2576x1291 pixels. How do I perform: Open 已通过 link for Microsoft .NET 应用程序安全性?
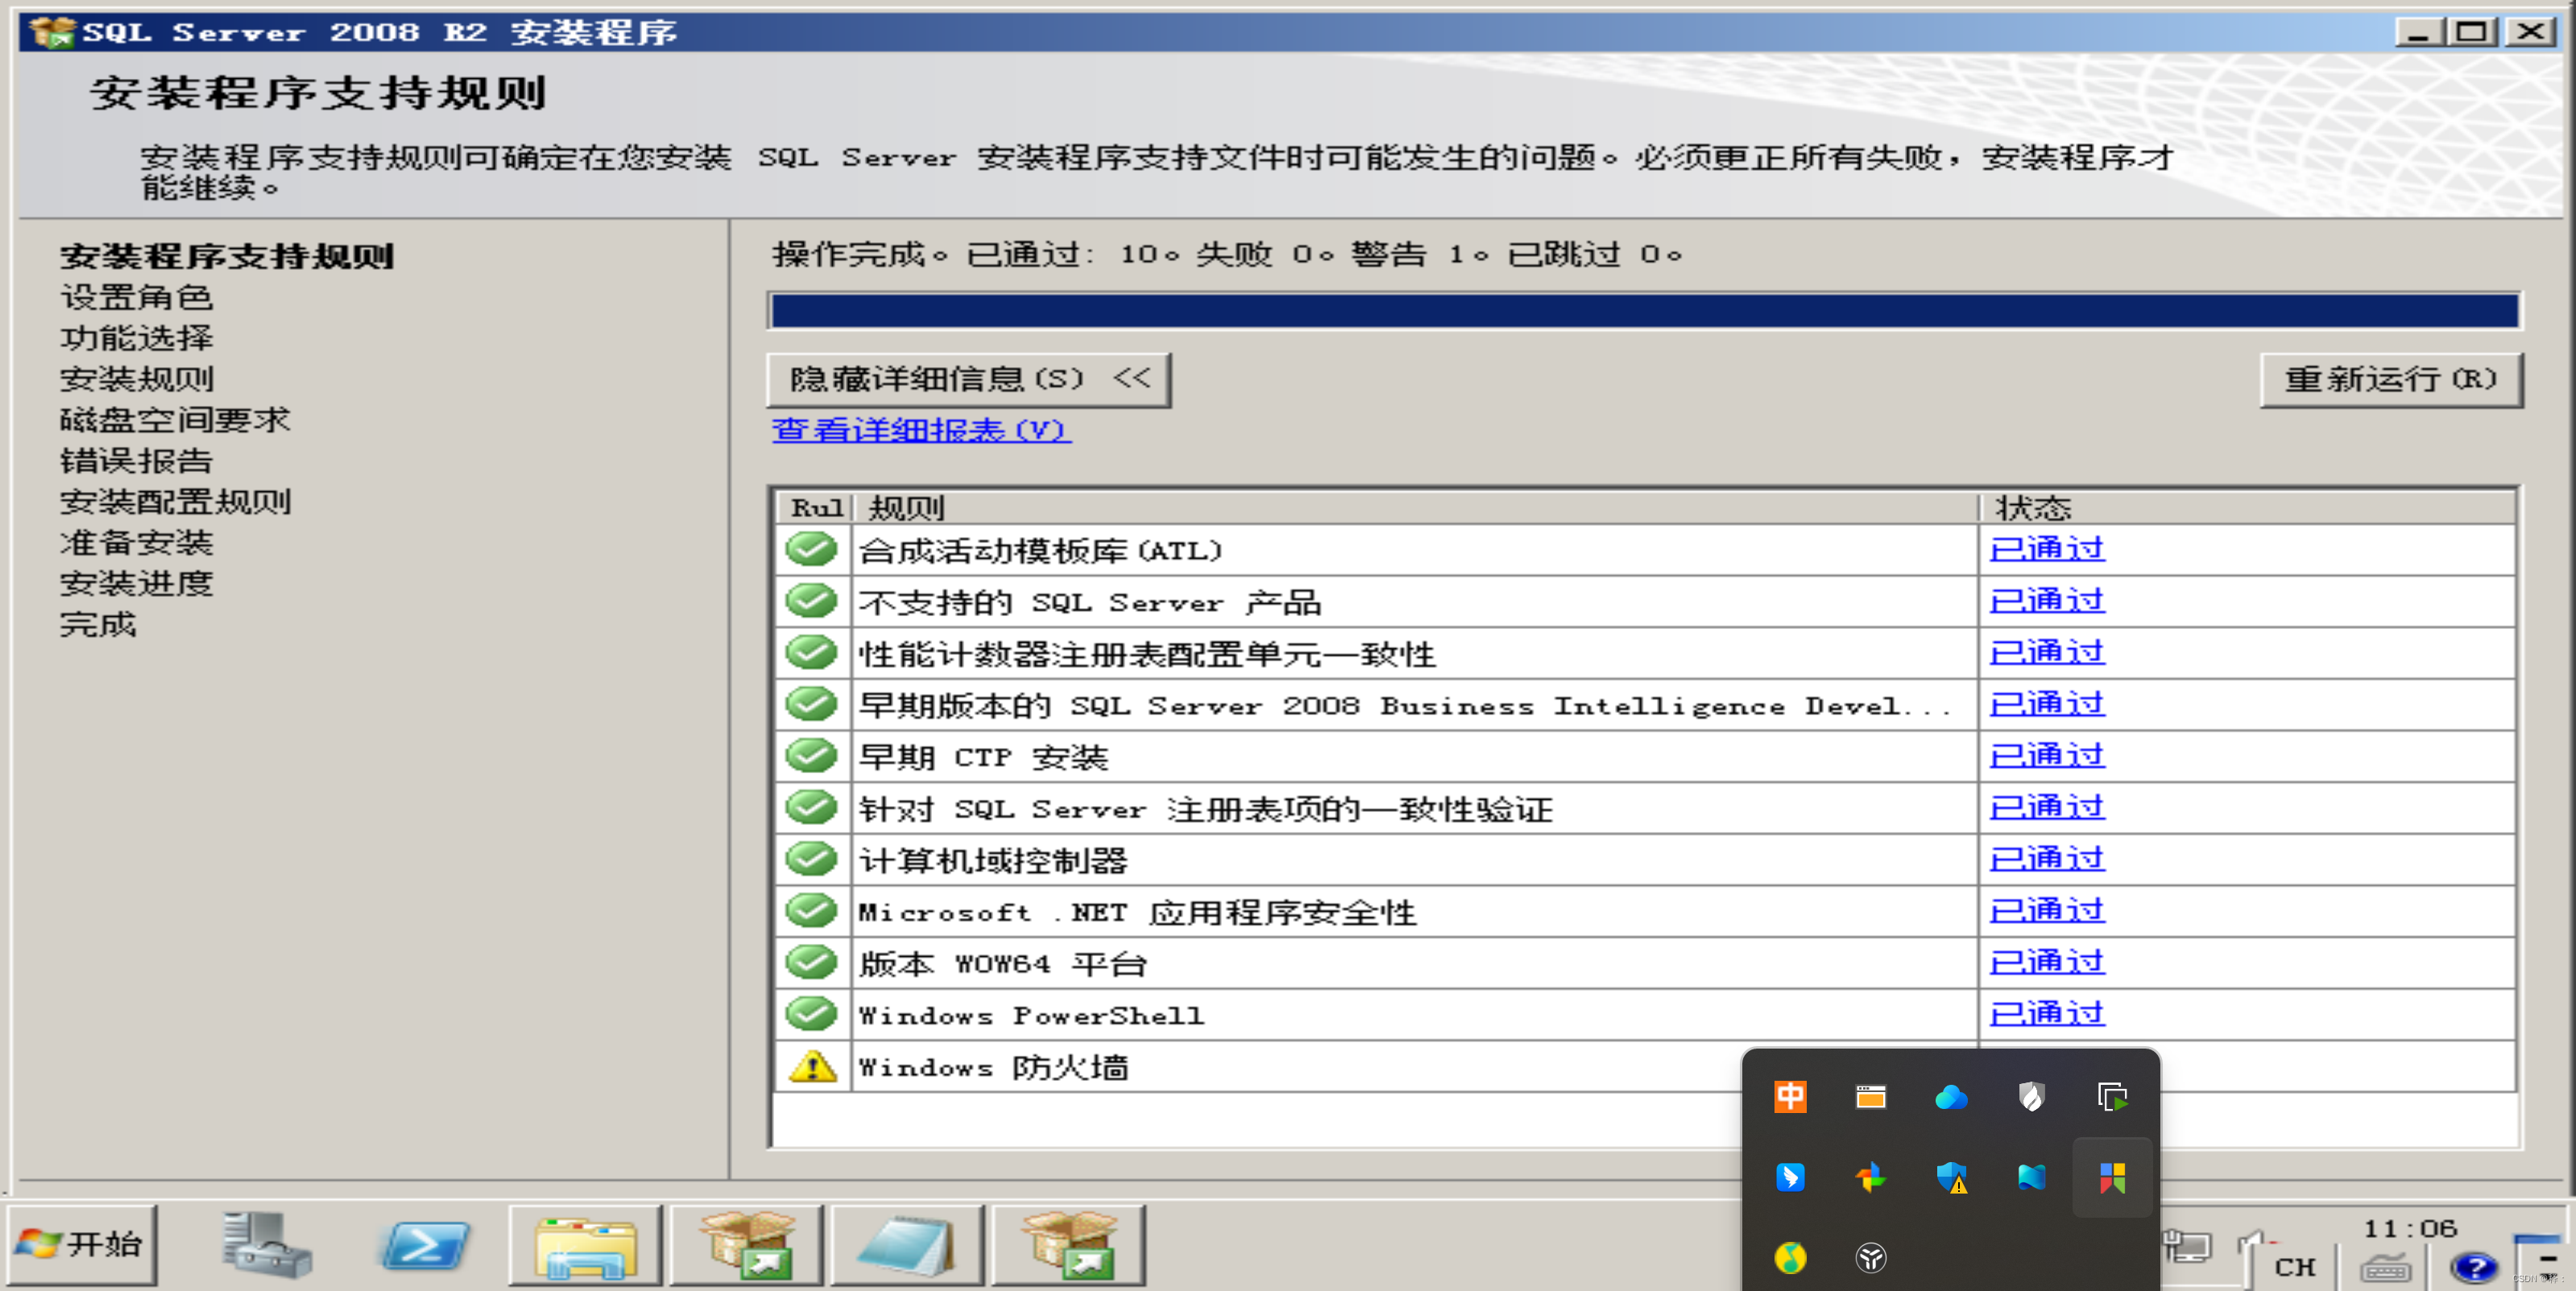(2047, 912)
